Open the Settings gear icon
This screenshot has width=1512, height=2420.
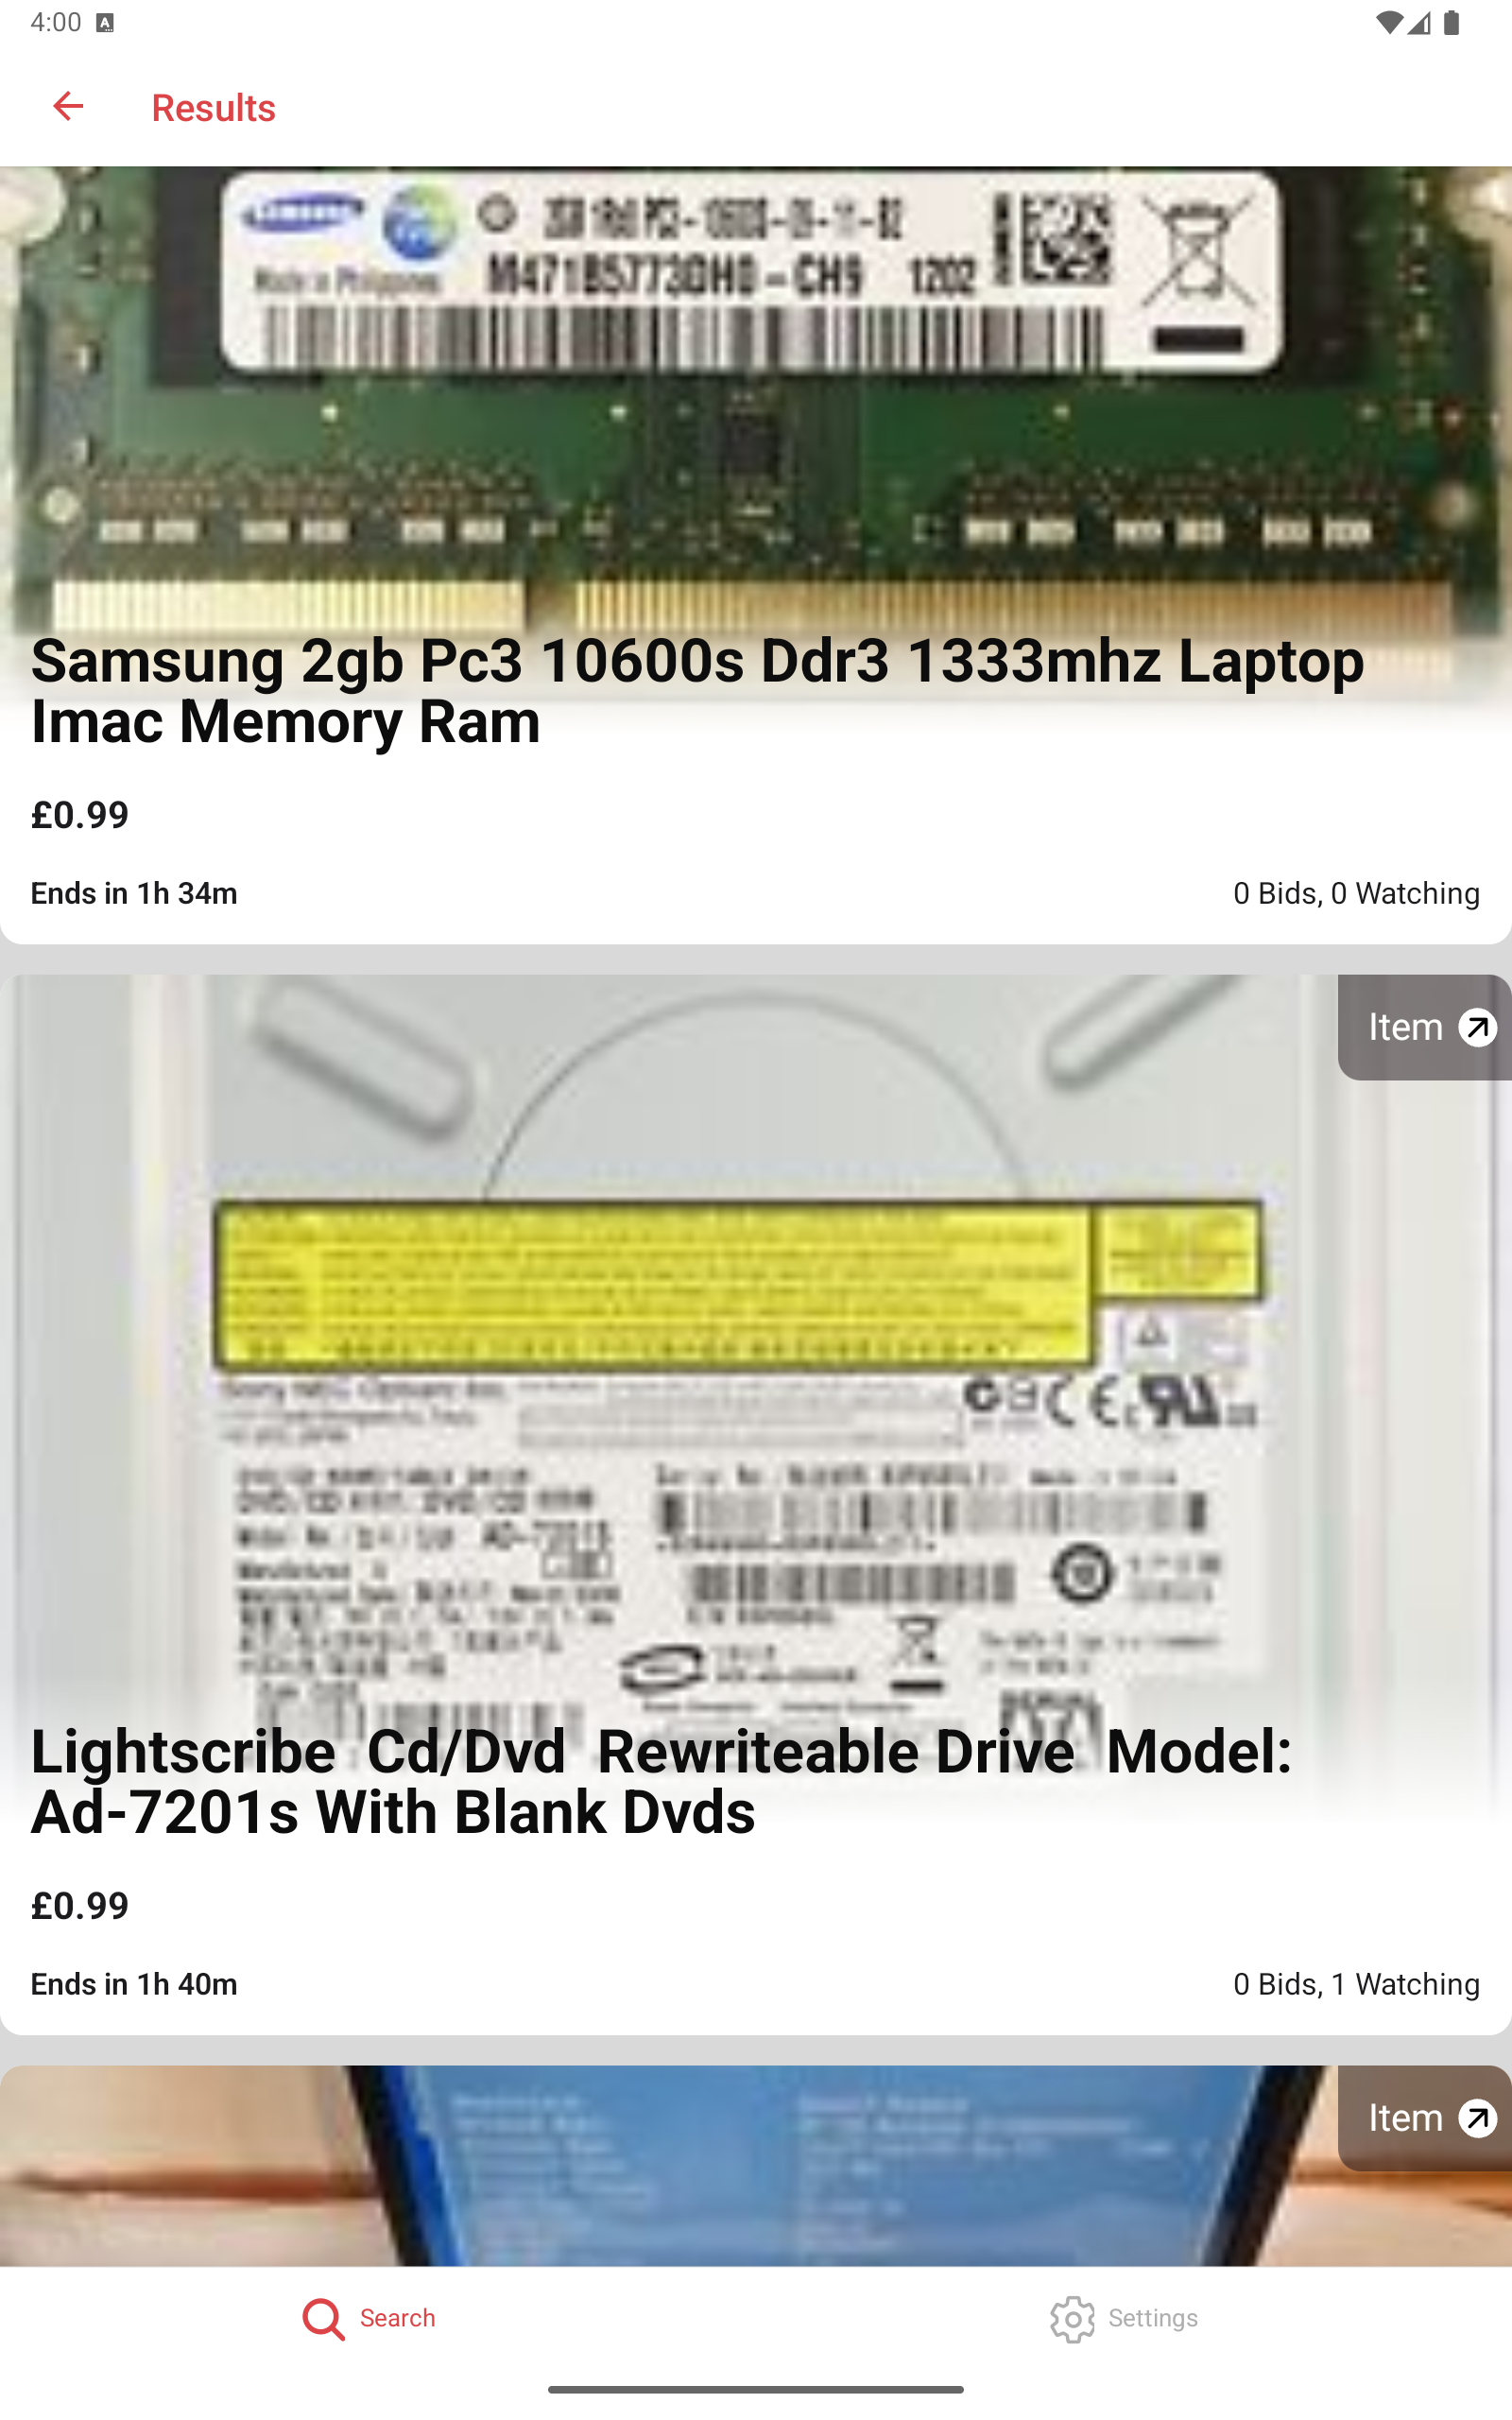pyautogui.click(x=1072, y=2318)
